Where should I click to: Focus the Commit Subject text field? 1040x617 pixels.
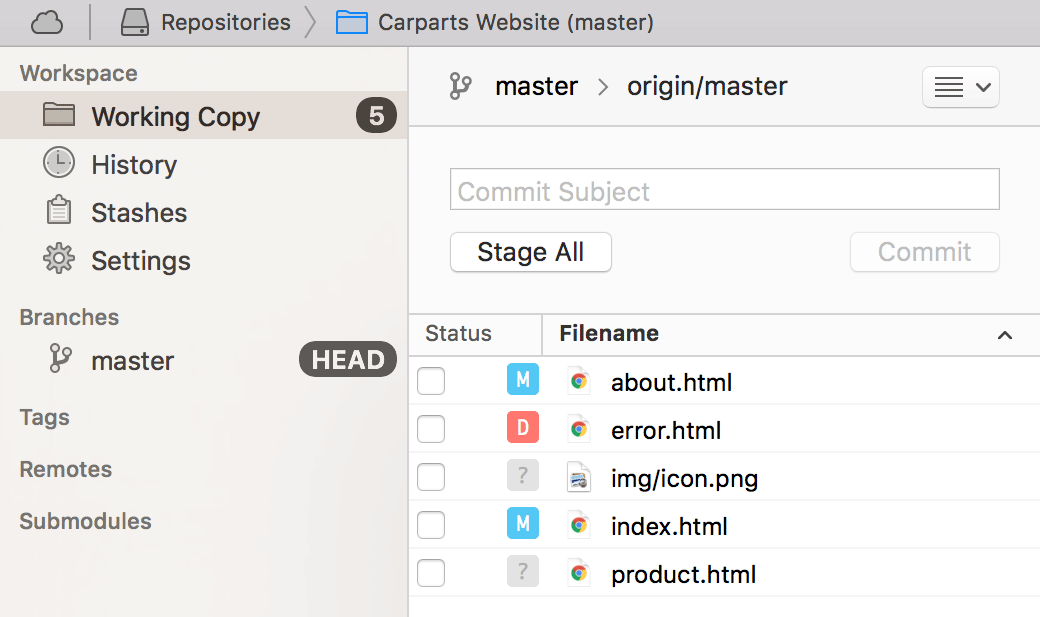tap(724, 190)
